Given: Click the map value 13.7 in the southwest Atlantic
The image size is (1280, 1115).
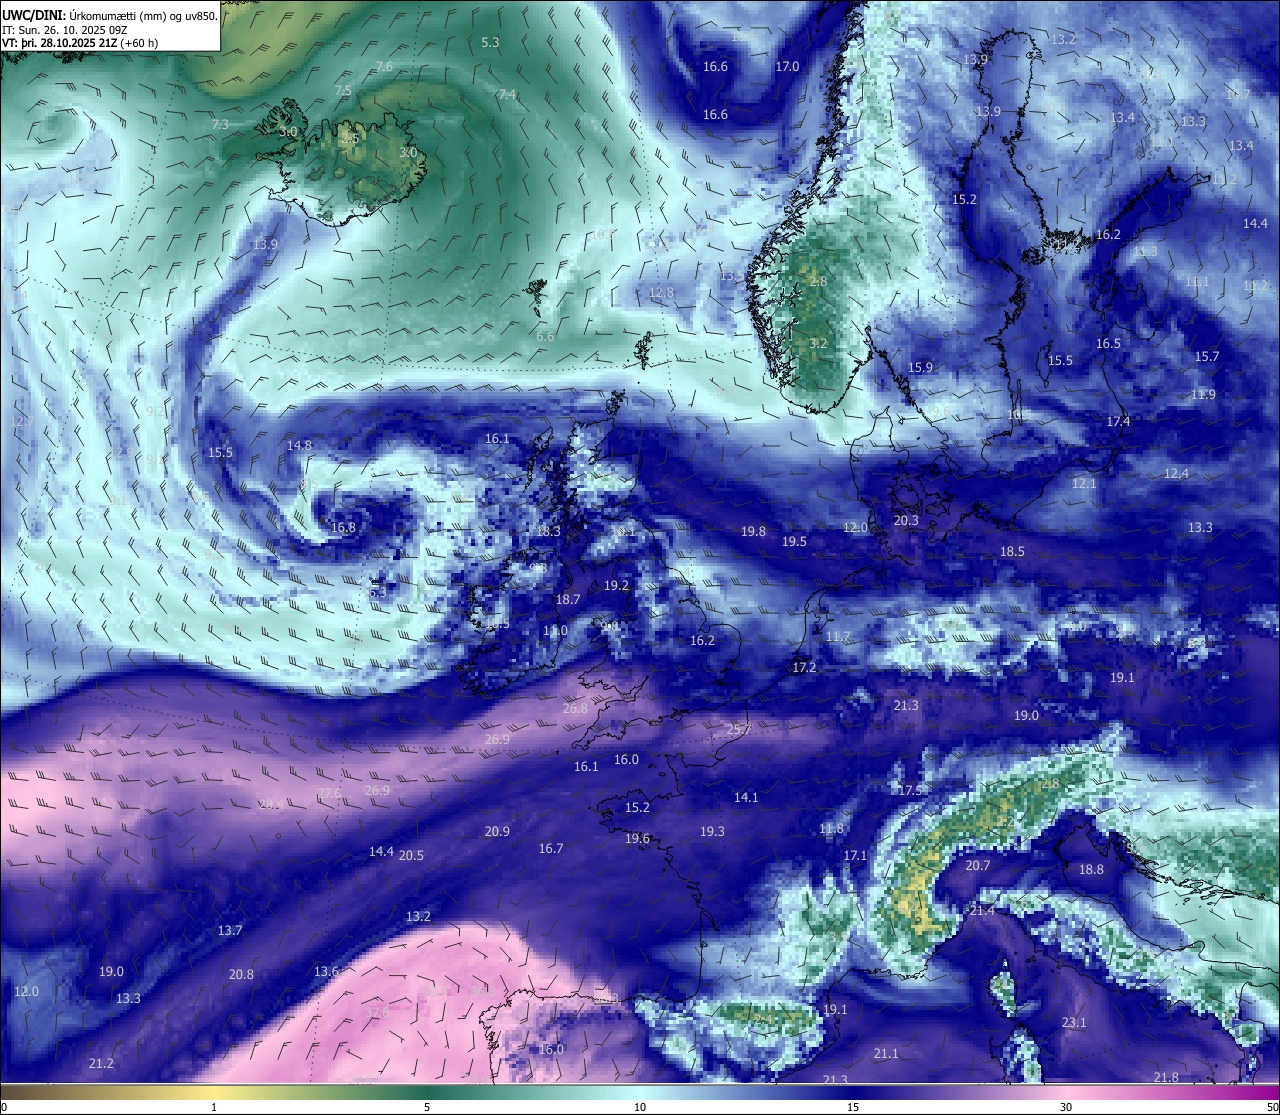Looking at the screenshot, I should 230,930.
